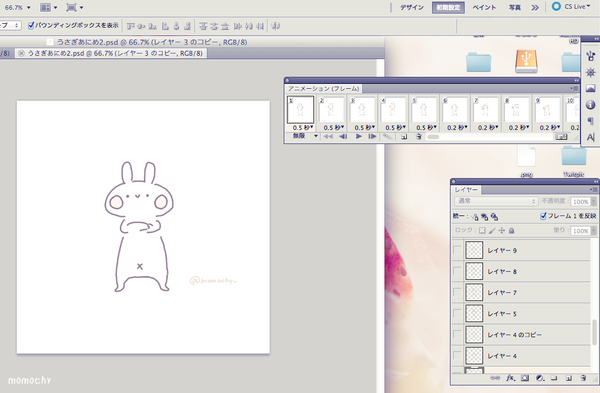The image size is (600, 393).
Task: Click the unify layer style icon
Action: click(x=494, y=217)
